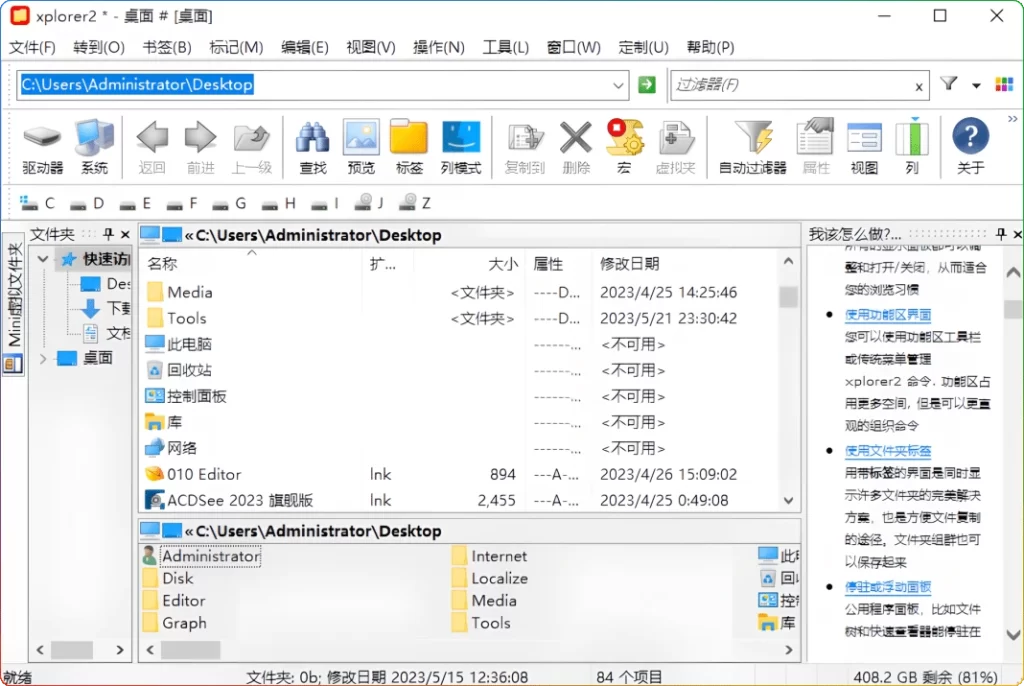This screenshot has width=1024, height=686.
Task: Pin the 文件夹 folder tree panel
Action: coord(108,234)
